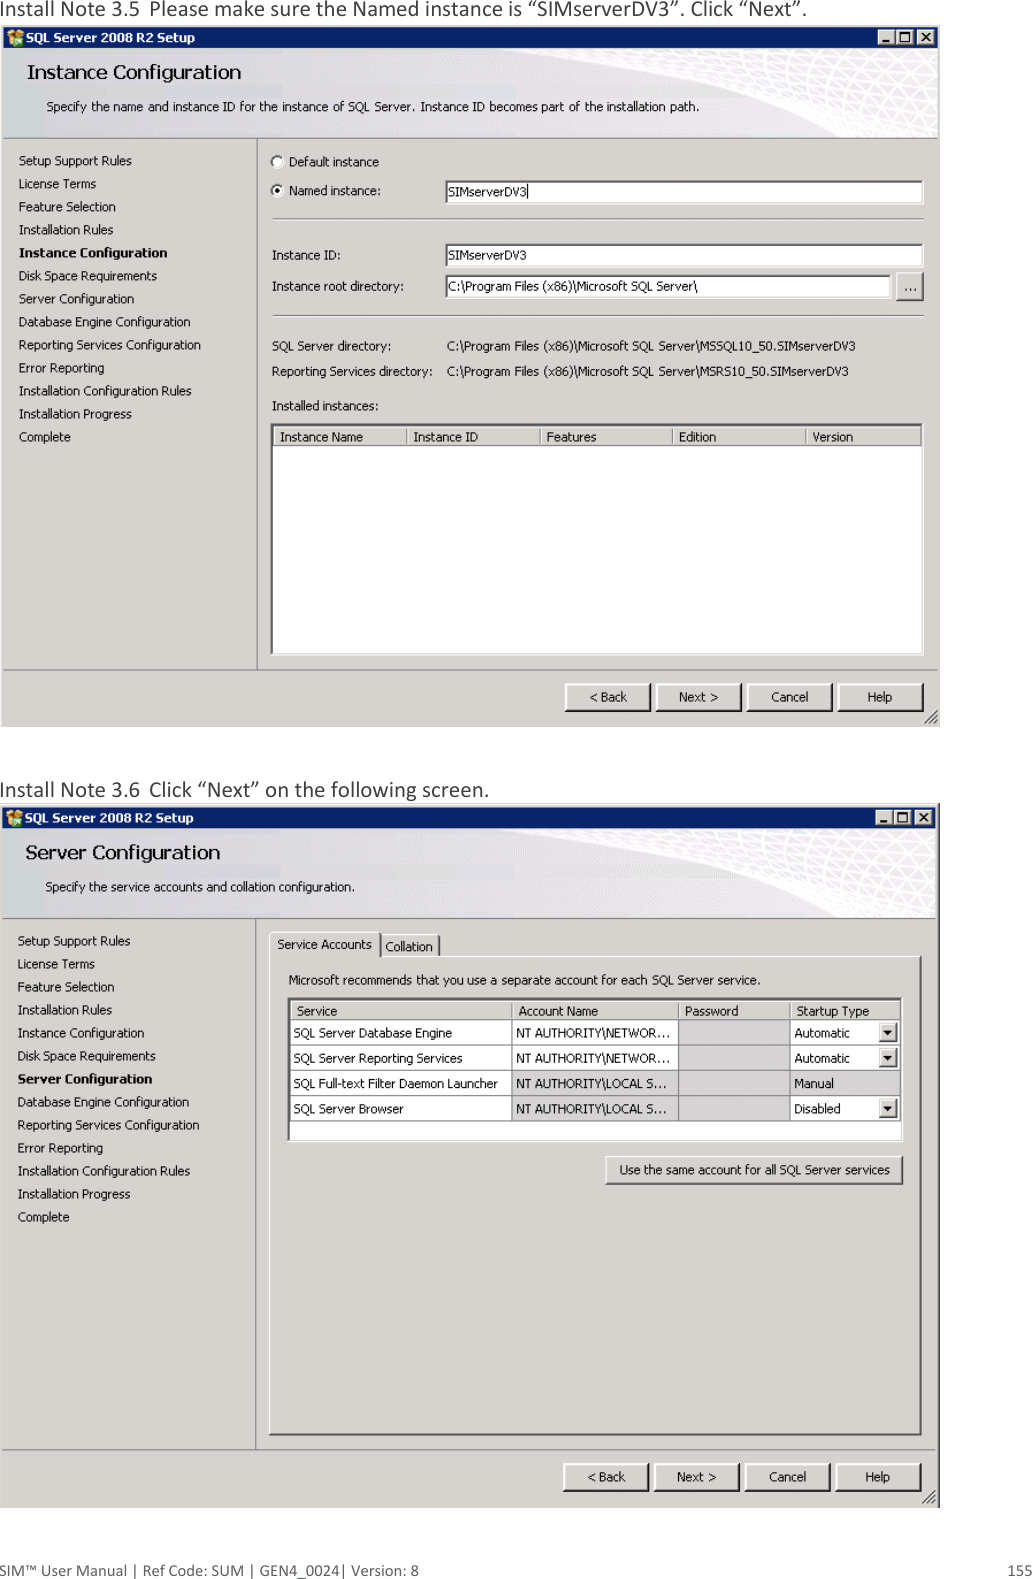This screenshot has width=1032, height=1579.
Task: Click Feature Selection in upper window sidebar
Action: pyautogui.click(x=67, y=207)
